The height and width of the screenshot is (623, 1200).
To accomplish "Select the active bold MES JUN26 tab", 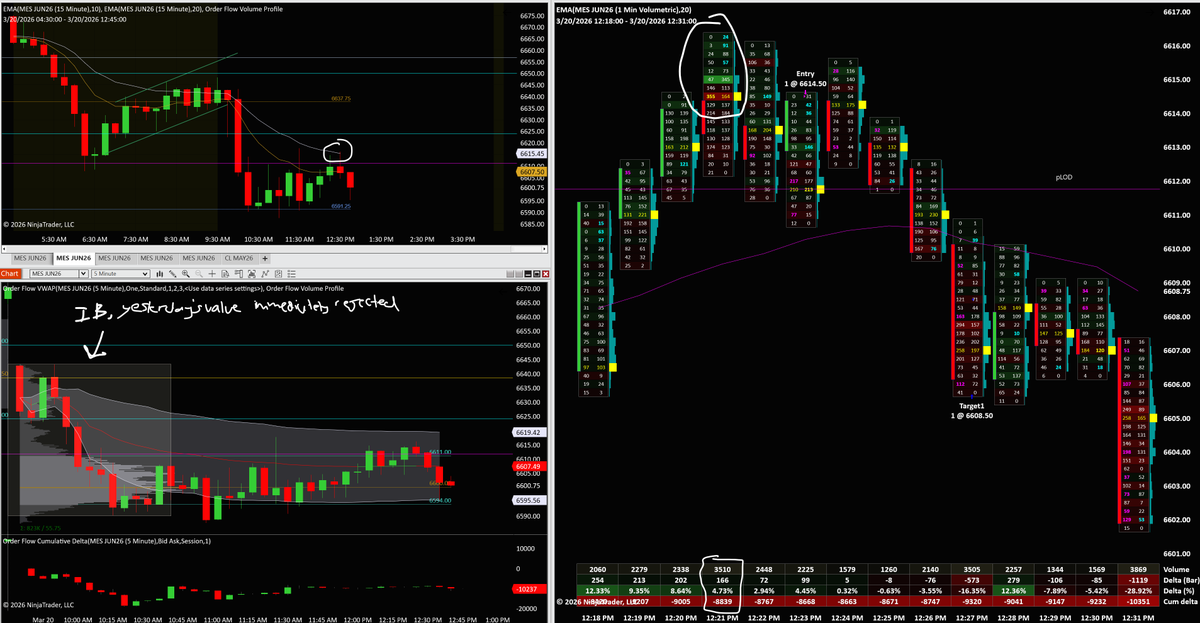I will (x=74, y=258).
